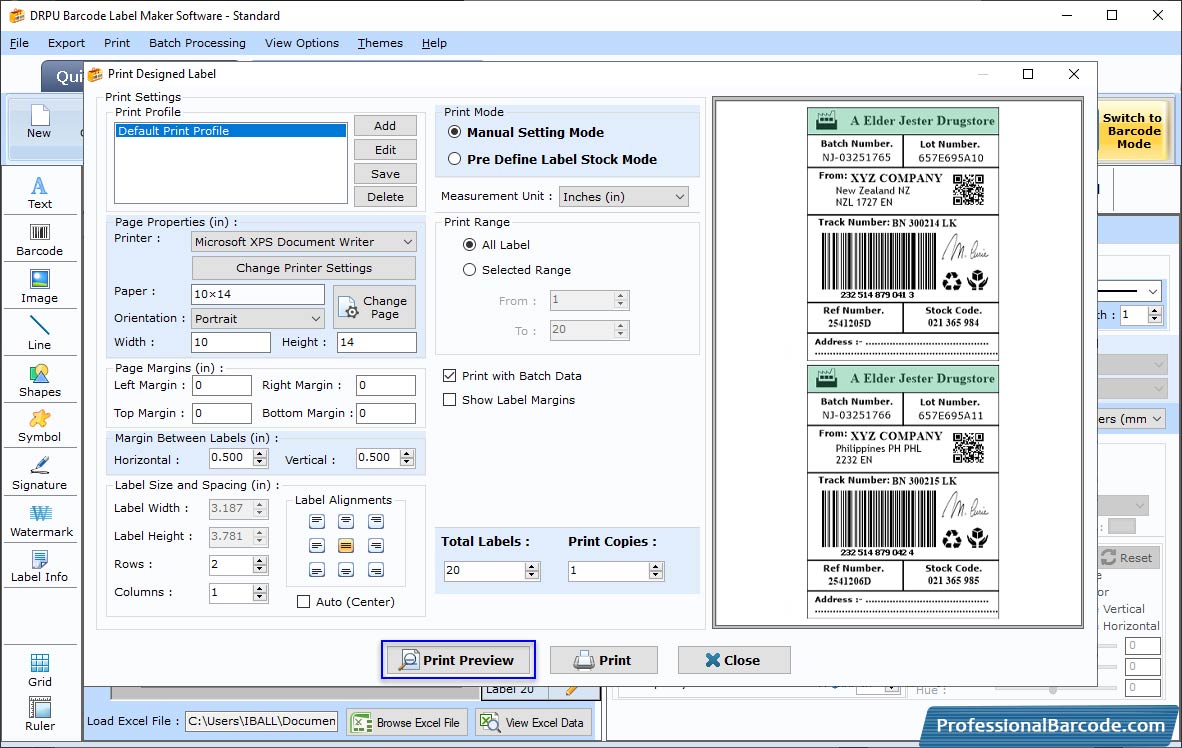Select the Shapes tool
This screenshot has height=748, width=1182.
[x=39, y=381]
